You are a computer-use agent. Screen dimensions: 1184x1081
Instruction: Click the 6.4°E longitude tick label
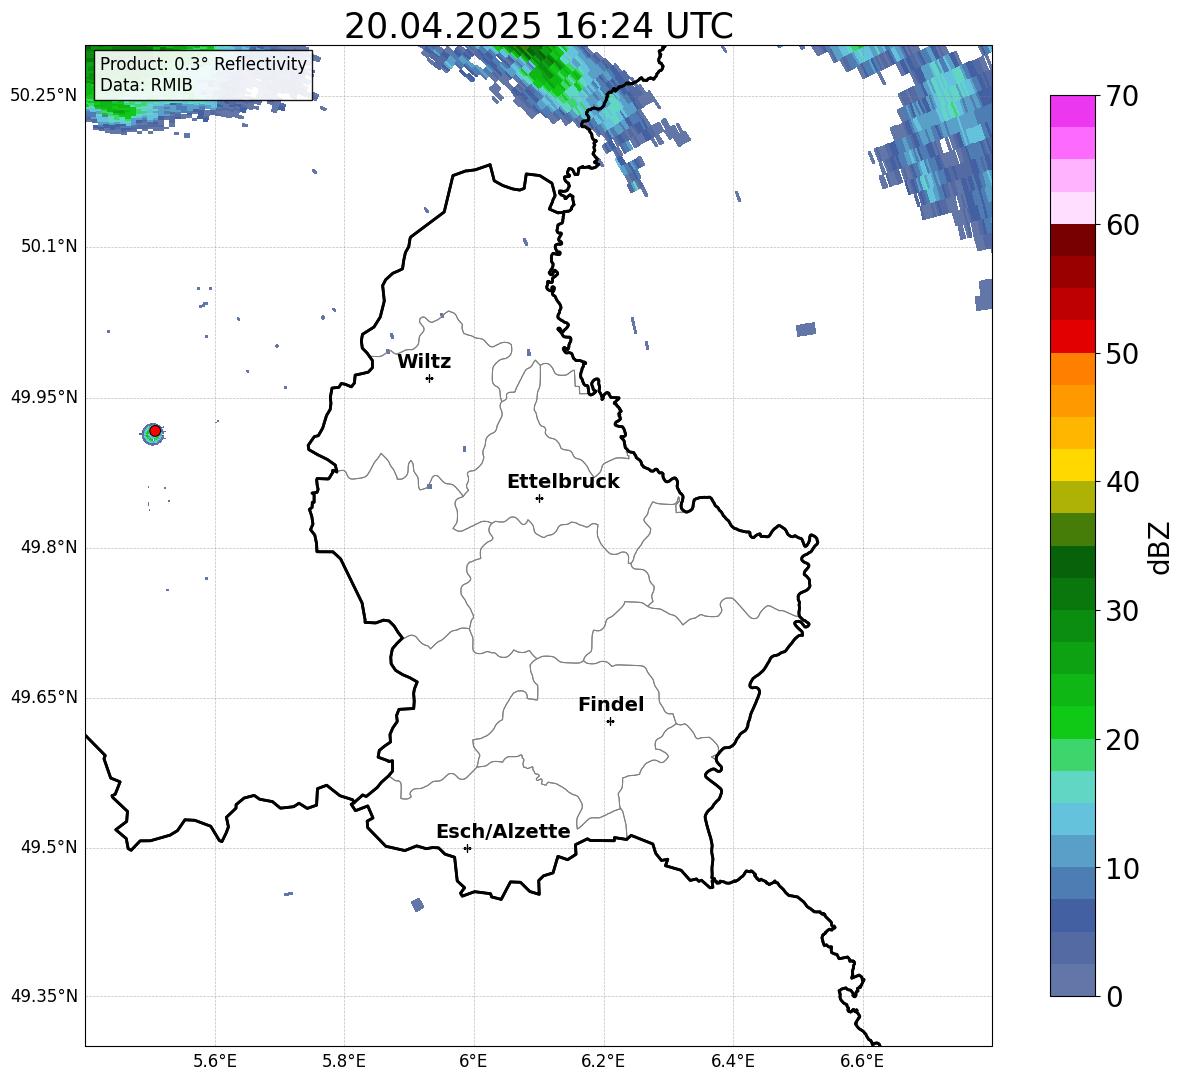732,1061
